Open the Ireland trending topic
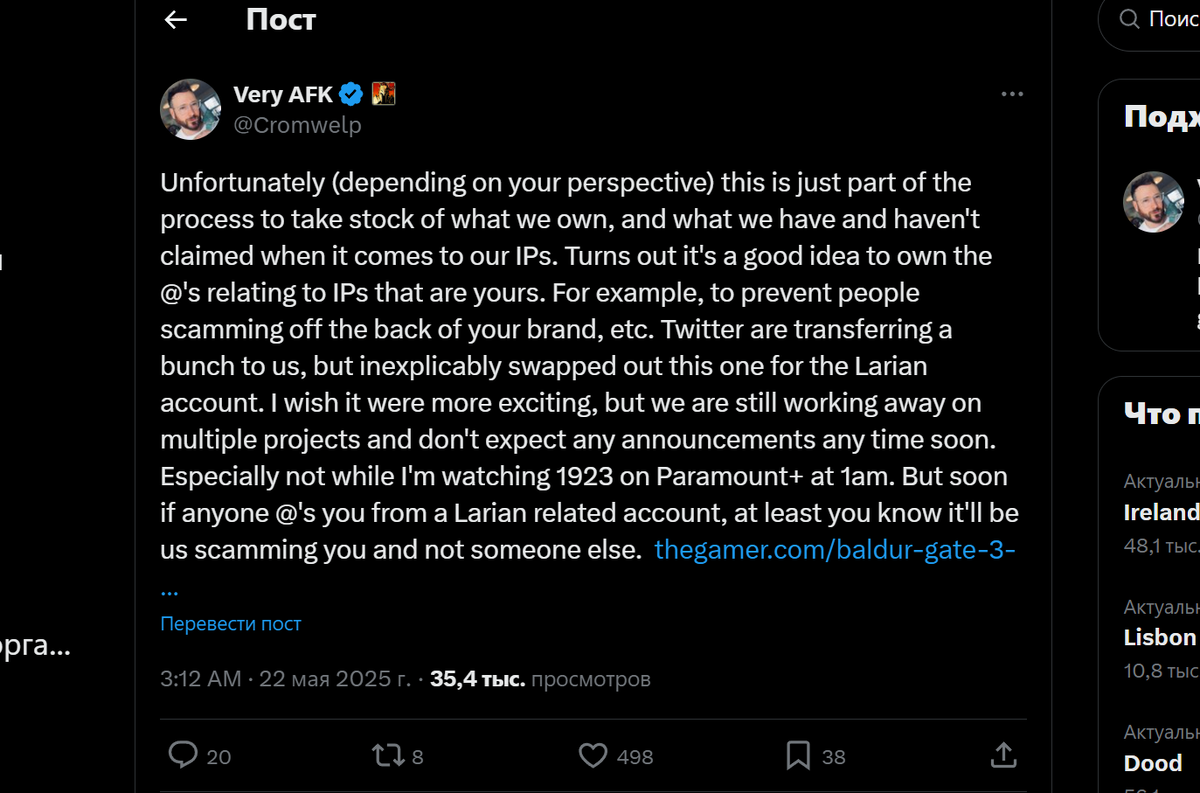 click(1162, 513)
